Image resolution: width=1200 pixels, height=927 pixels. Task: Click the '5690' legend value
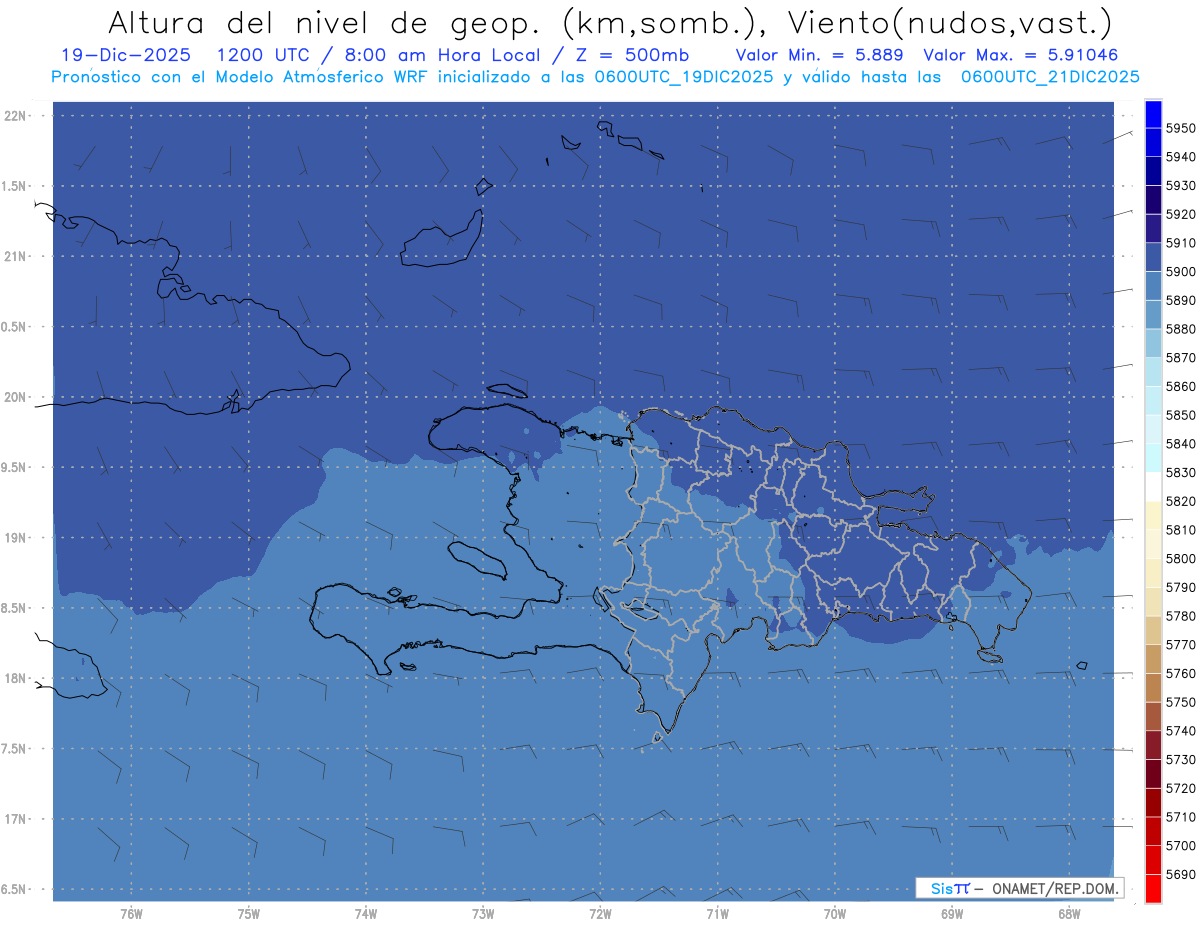[x=1181, y=874]
